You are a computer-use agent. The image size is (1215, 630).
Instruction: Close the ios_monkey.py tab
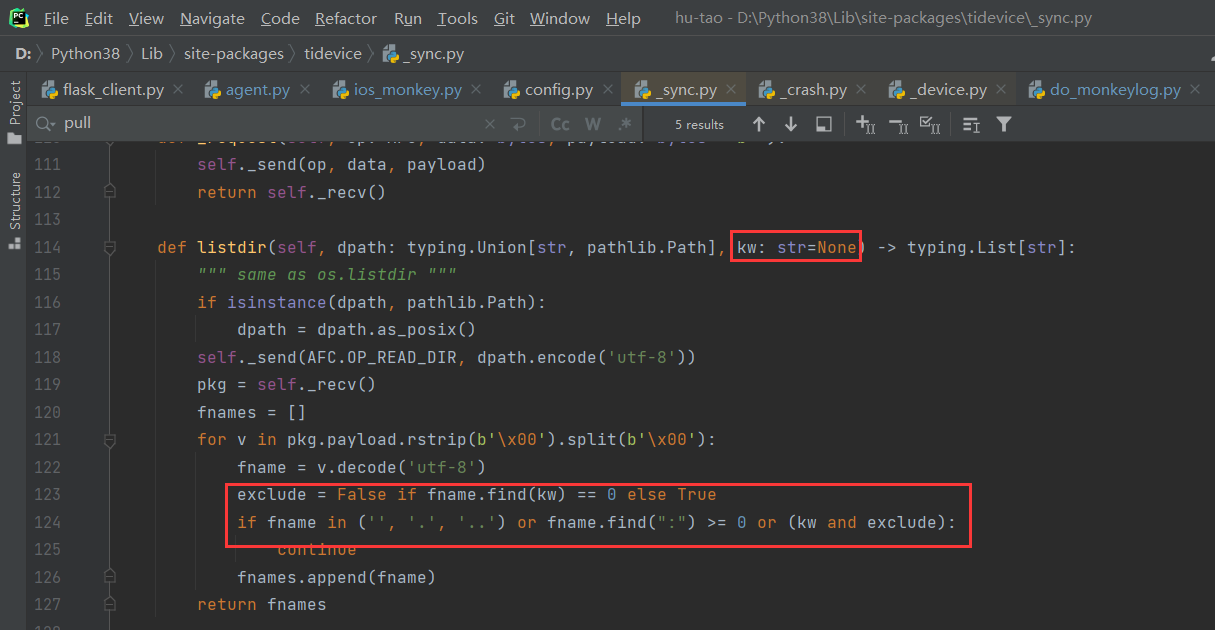point(477,90)
